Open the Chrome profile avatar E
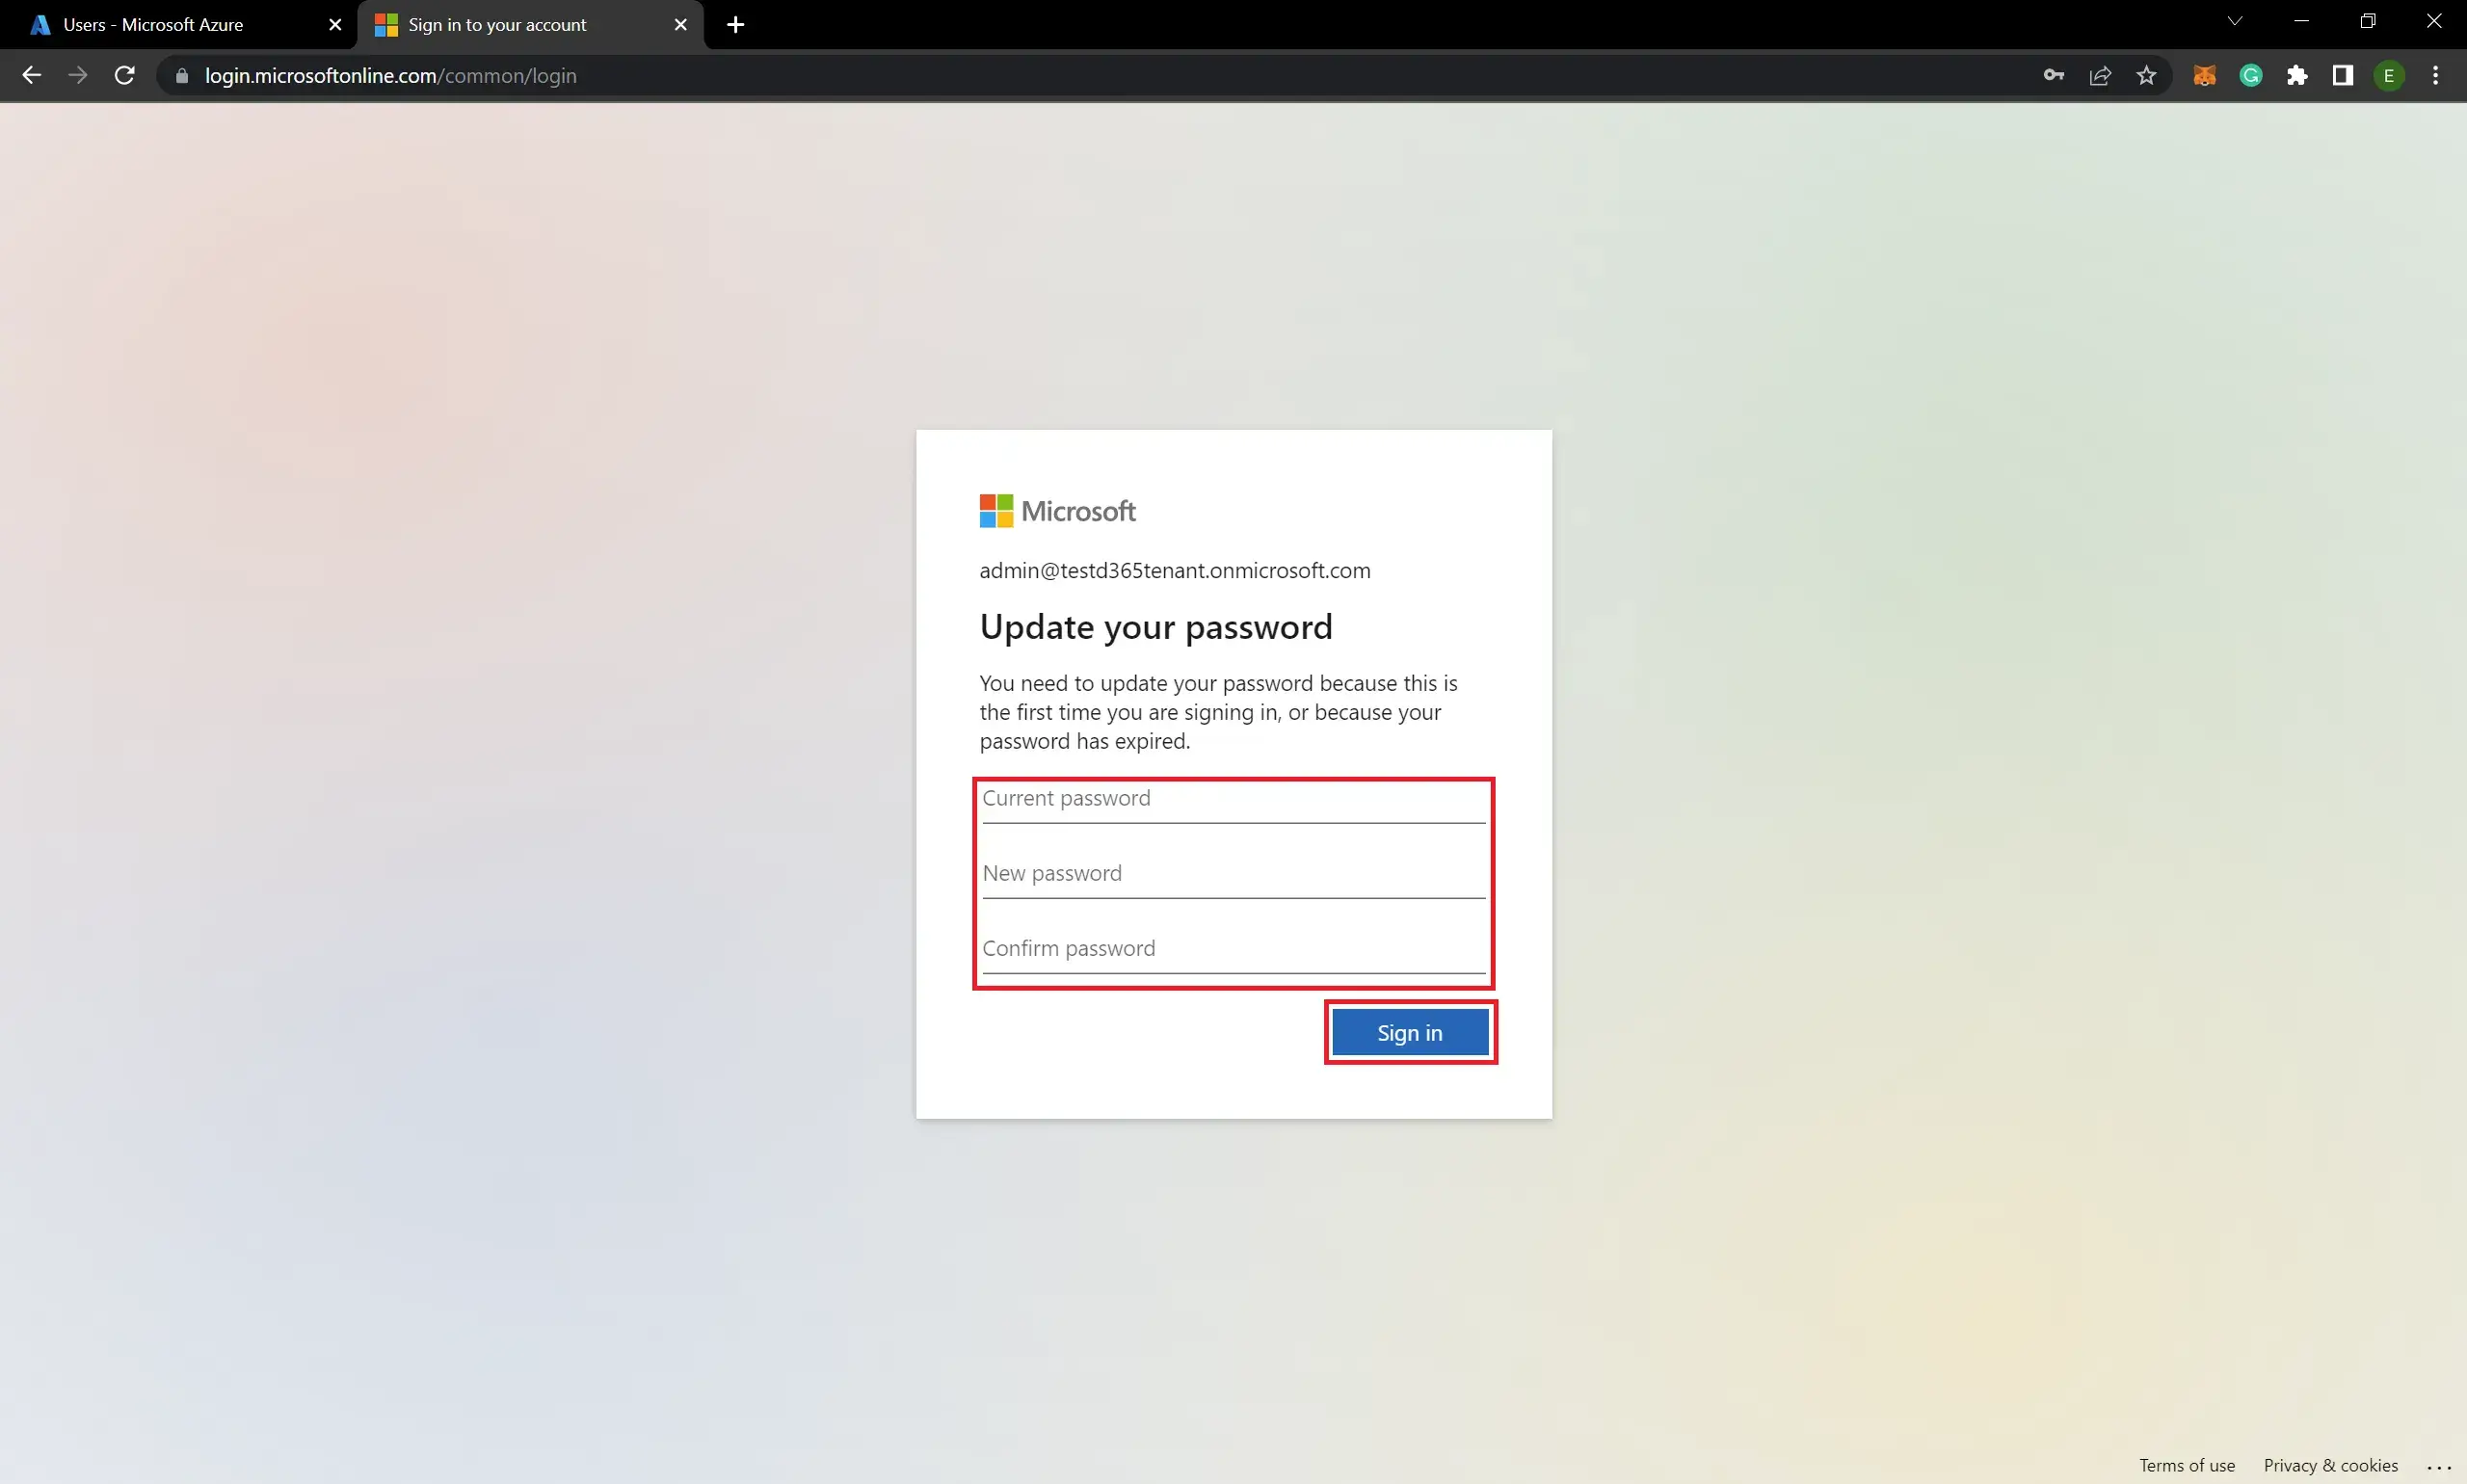Screen dimensions: 2467x1484 (x=2389, y=76)
